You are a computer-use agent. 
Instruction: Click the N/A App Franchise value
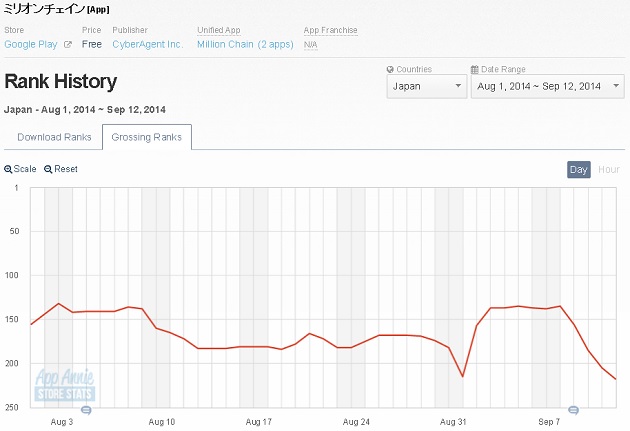310,45
